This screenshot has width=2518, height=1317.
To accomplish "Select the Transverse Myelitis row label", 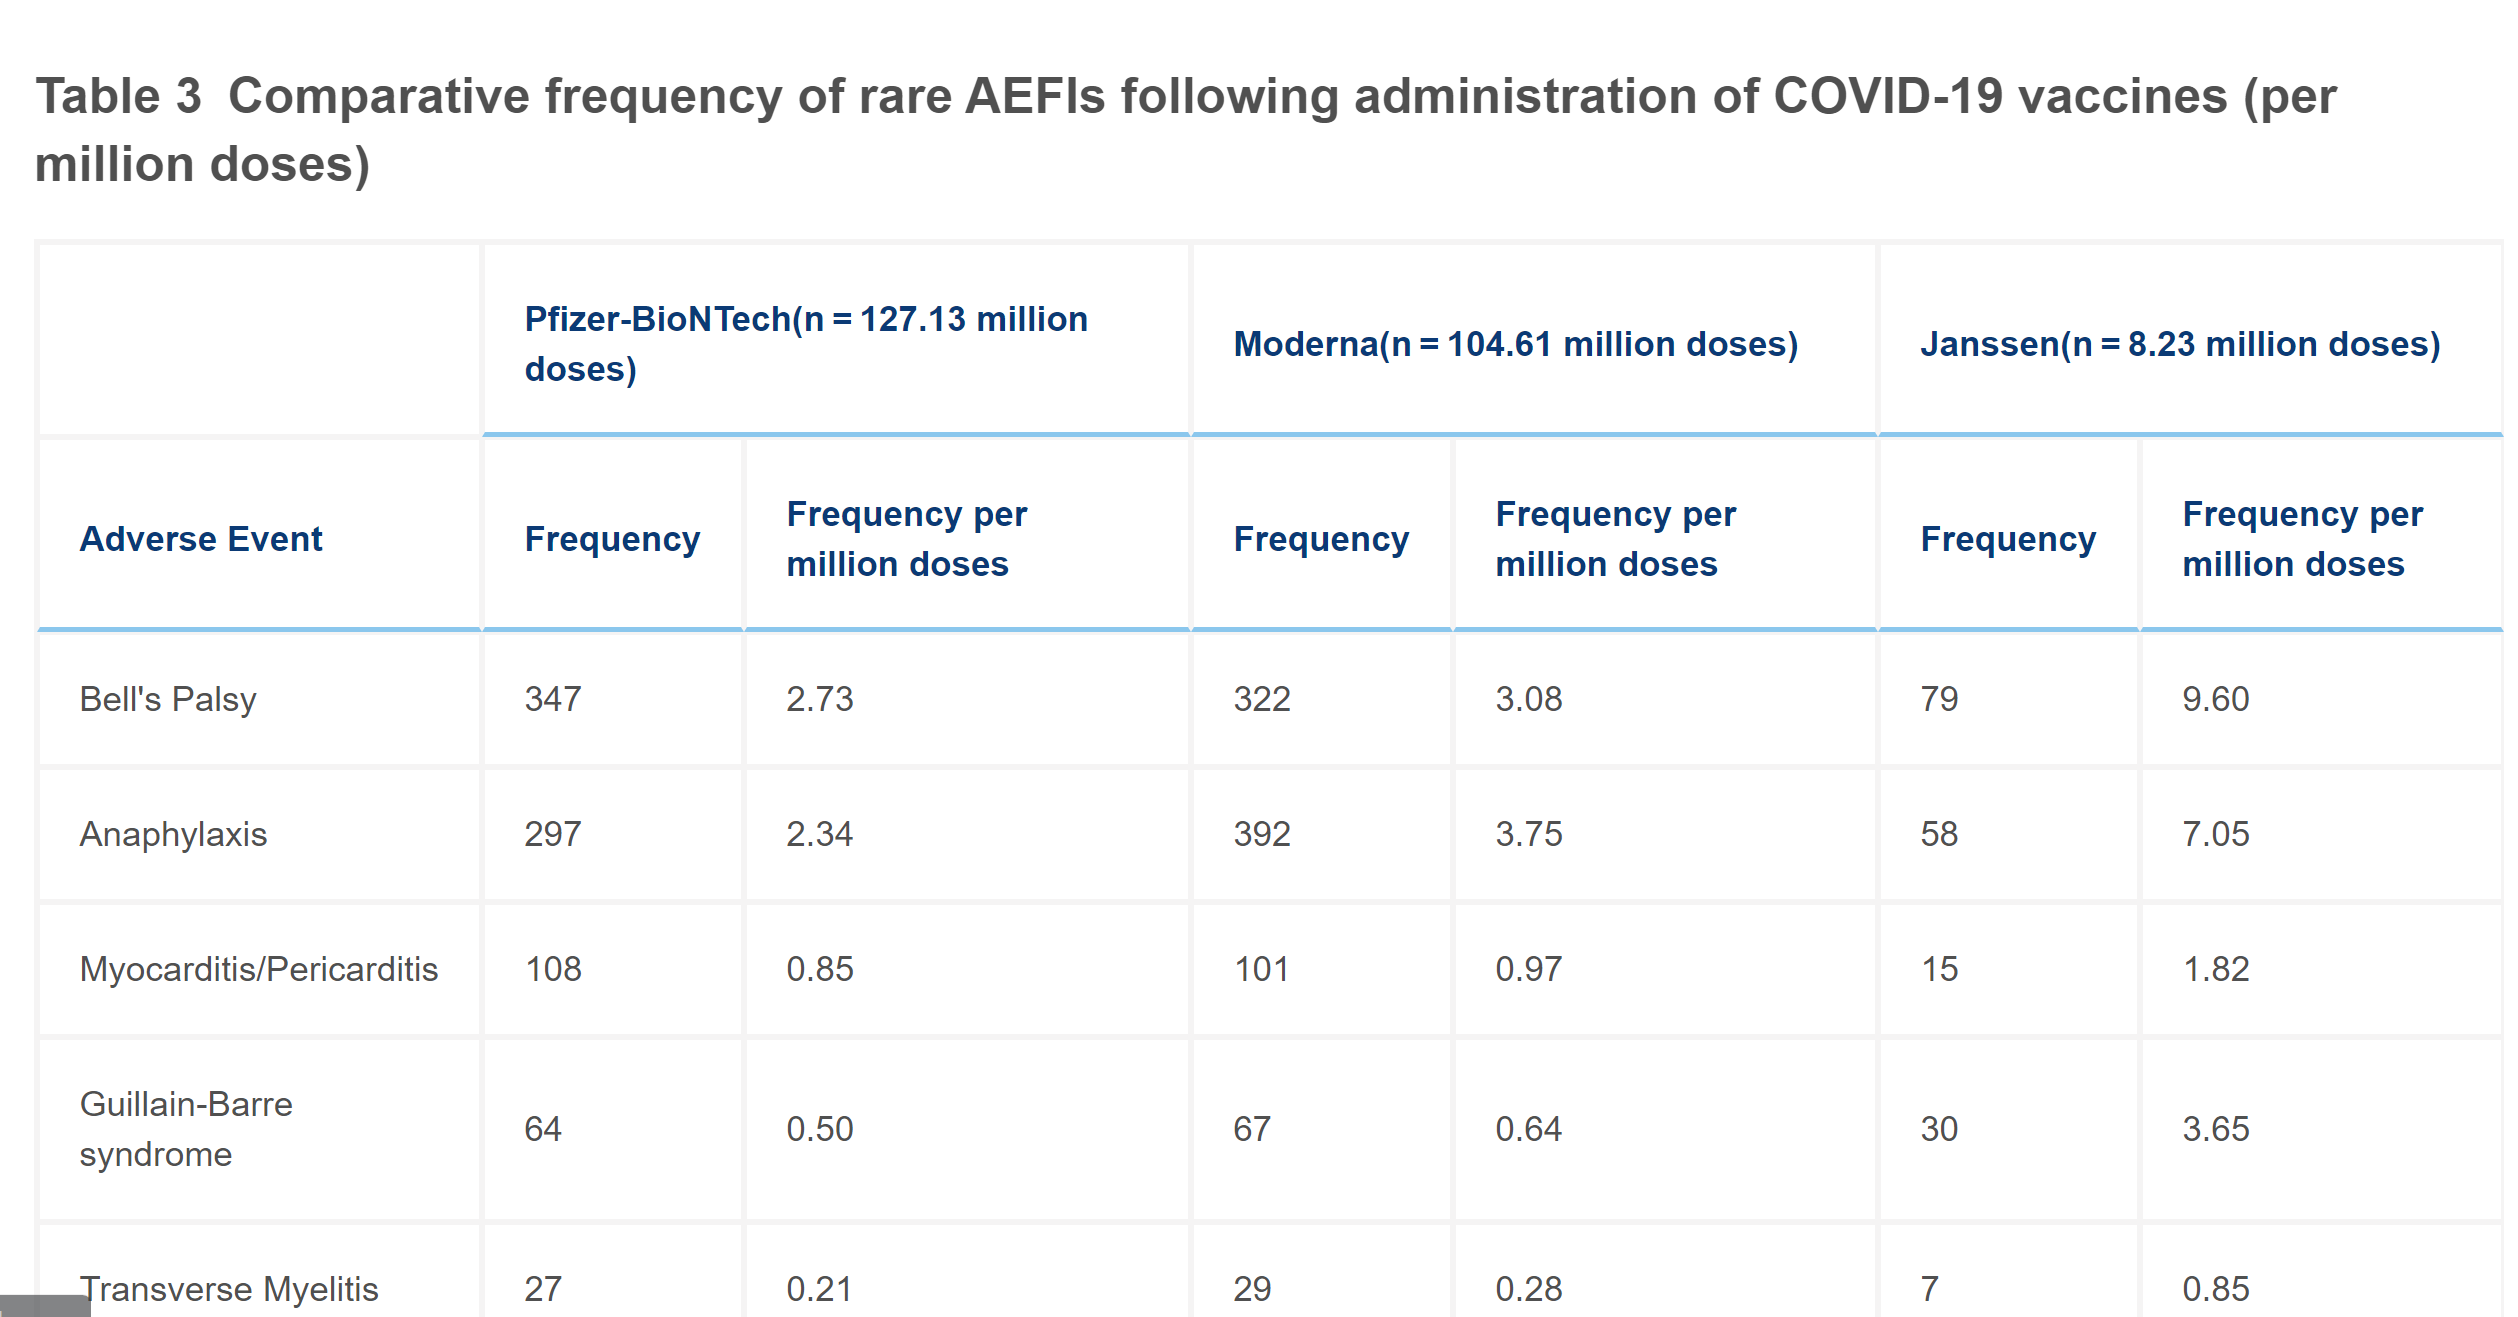I will pyautogui.click(x=229, y=1289).
